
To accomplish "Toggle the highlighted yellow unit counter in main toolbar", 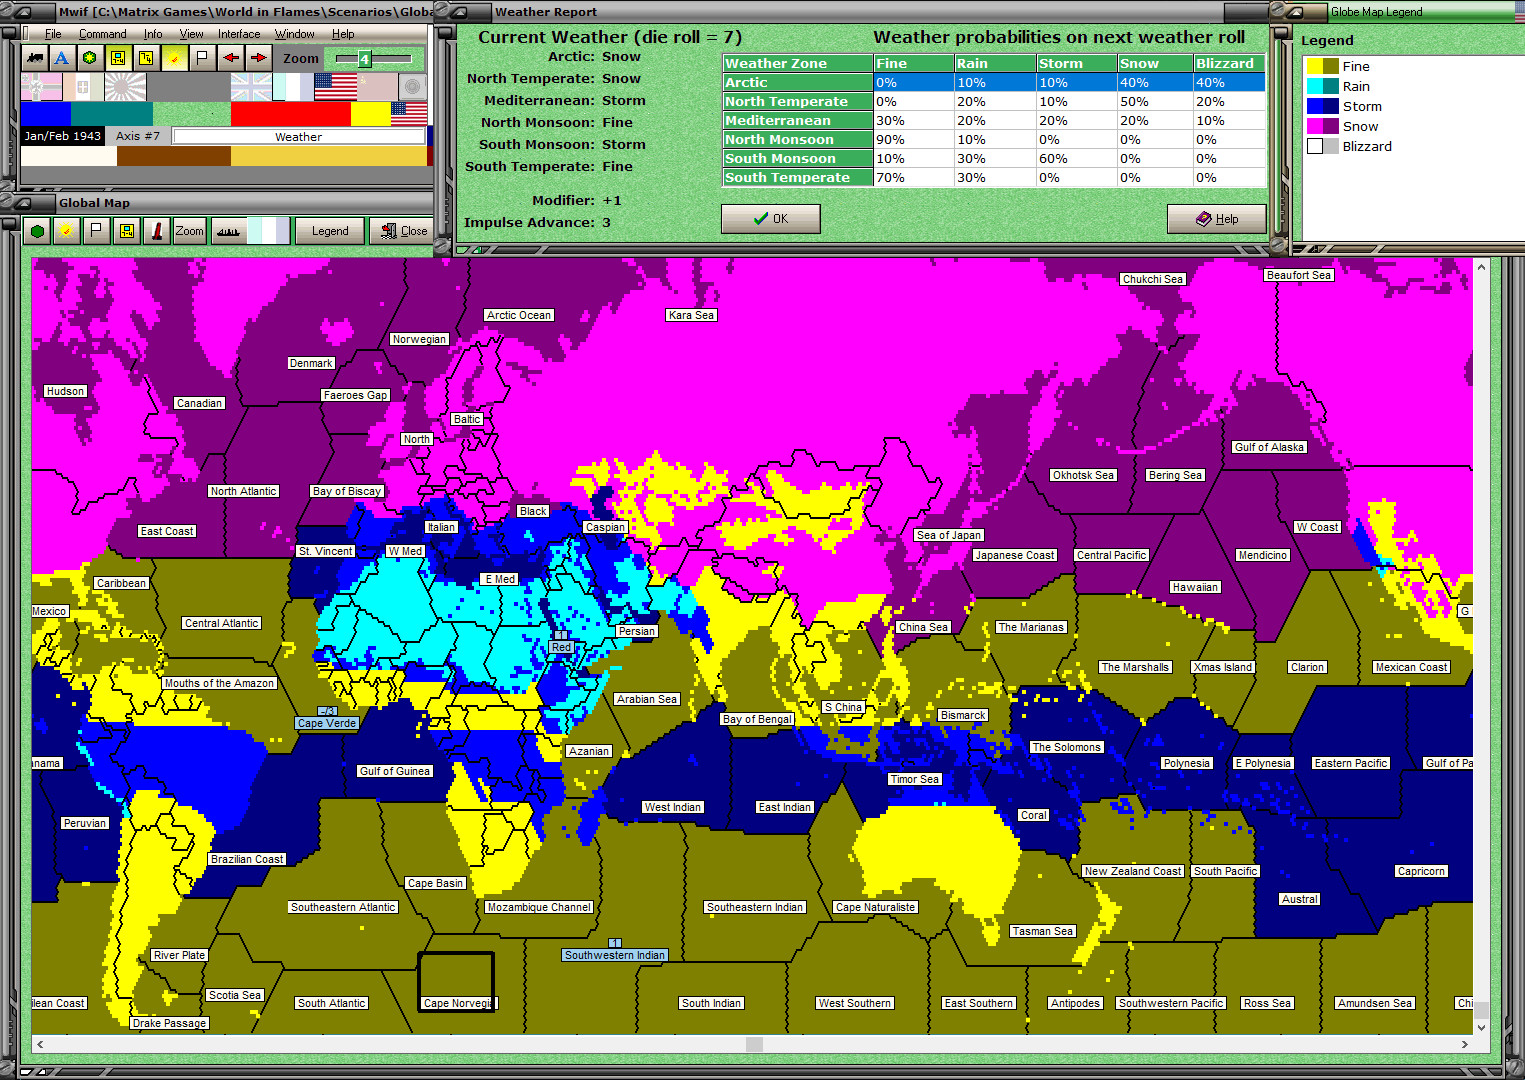I will click(118, 58).
